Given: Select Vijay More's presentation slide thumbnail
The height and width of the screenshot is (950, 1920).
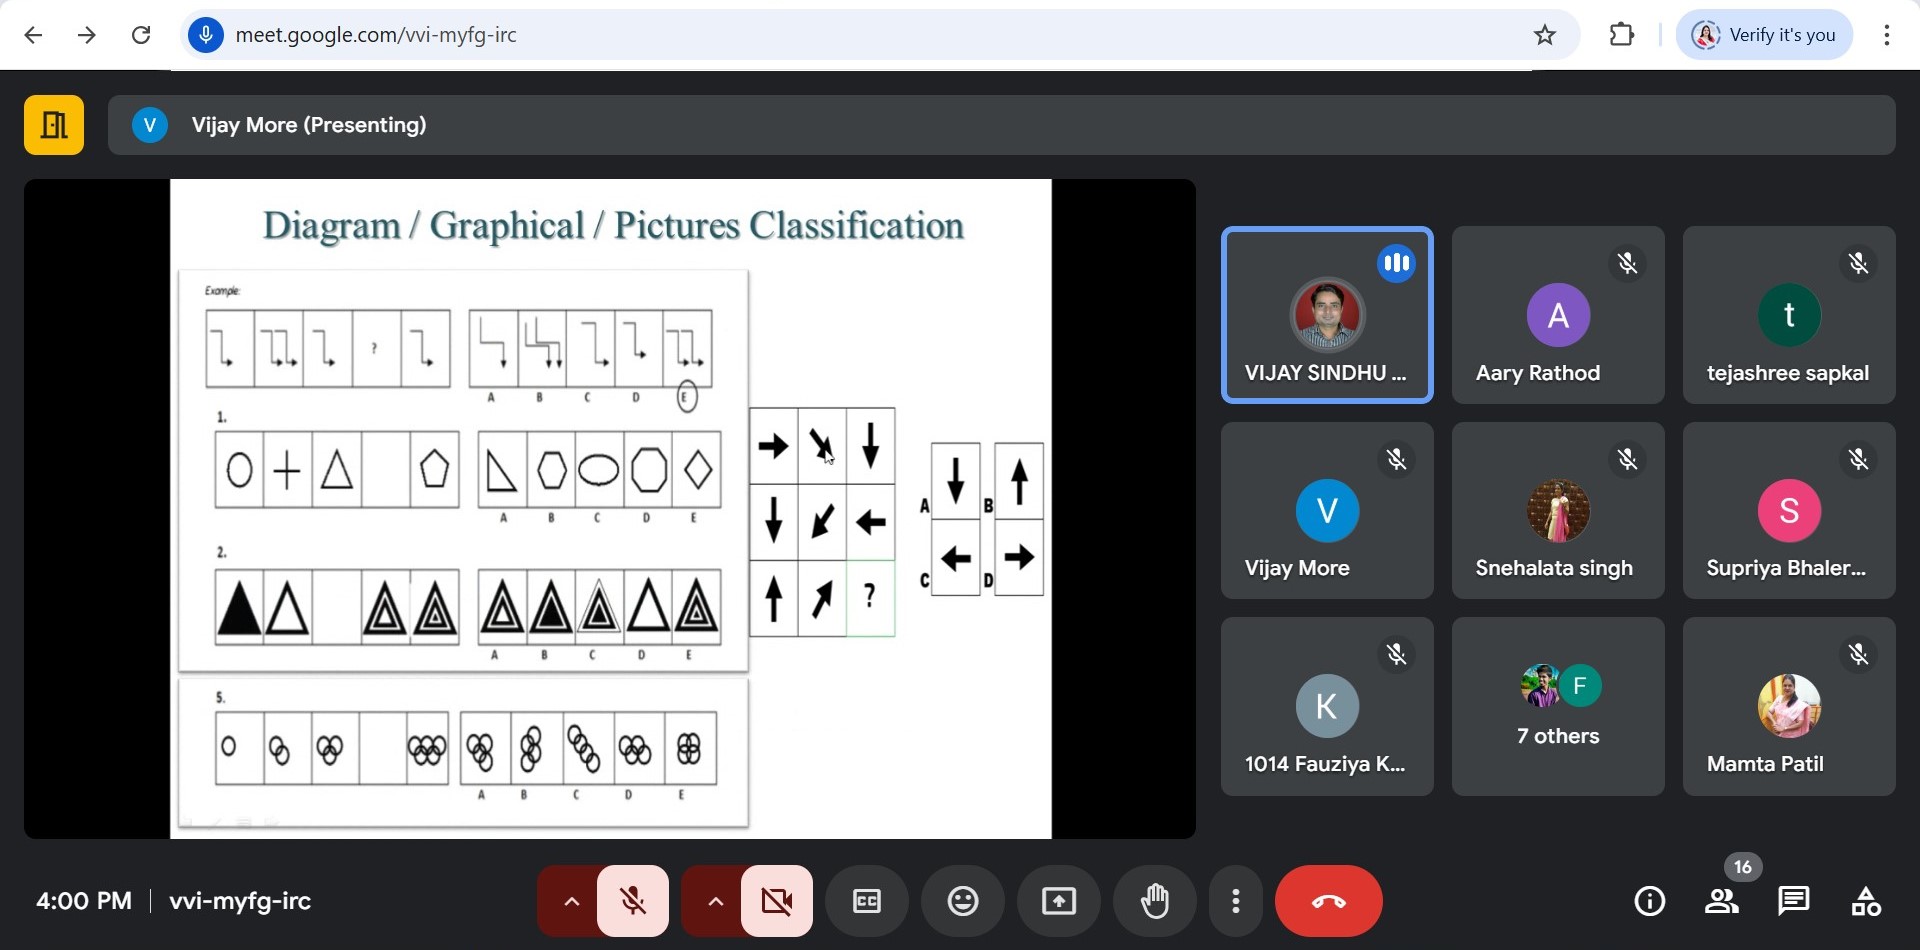Looking at the screenshot, I should tap(610, 508).
